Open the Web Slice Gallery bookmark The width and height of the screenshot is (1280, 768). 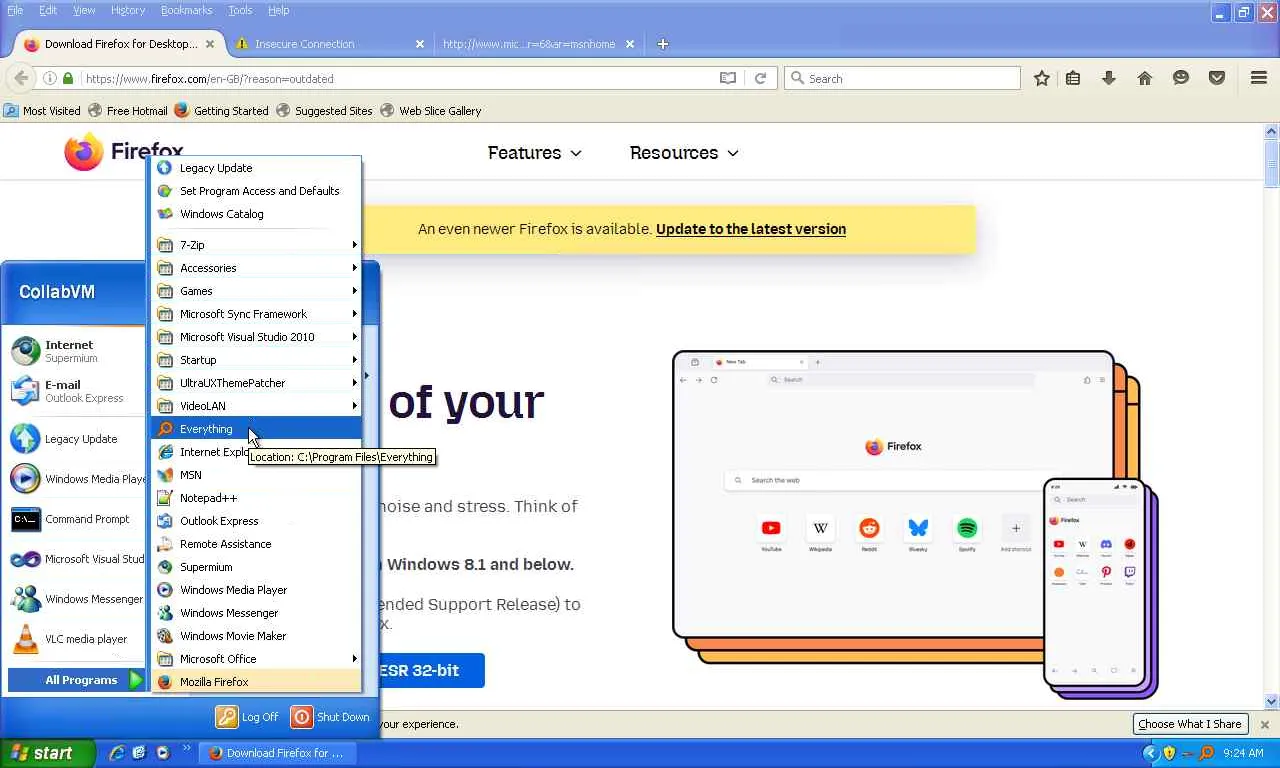(430, 111)
